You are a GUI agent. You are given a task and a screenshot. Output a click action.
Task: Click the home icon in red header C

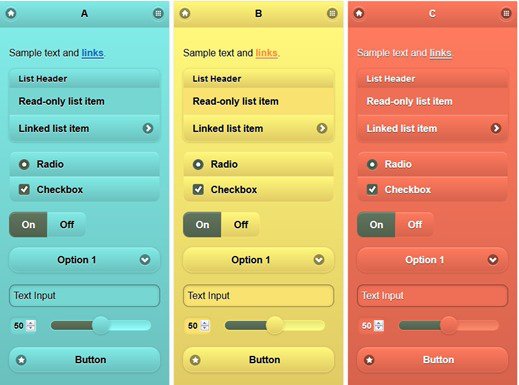pos(359,13)
